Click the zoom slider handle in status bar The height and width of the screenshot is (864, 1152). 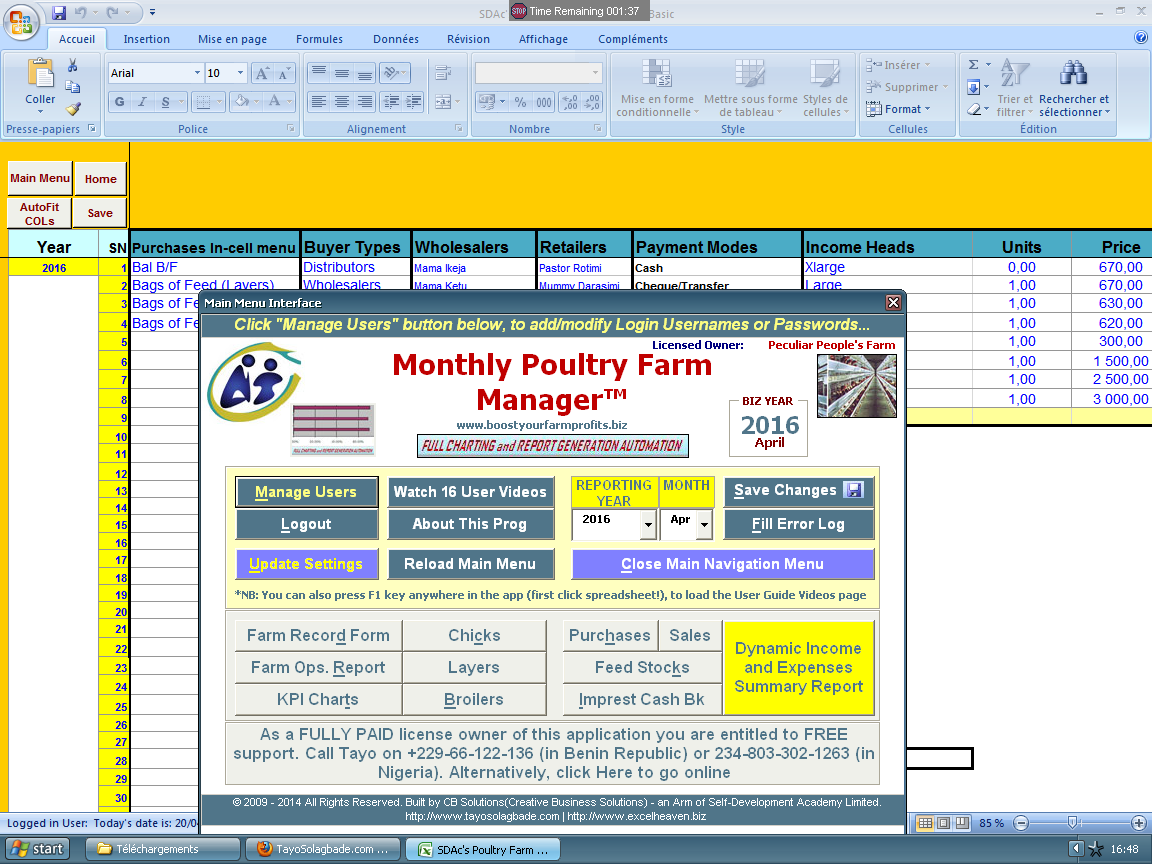(x=1072, y=823)
